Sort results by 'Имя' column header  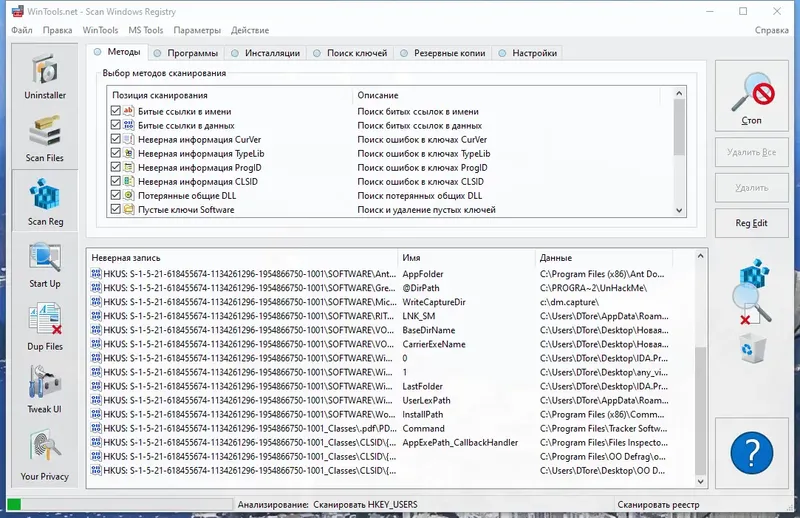coord(466,258)
